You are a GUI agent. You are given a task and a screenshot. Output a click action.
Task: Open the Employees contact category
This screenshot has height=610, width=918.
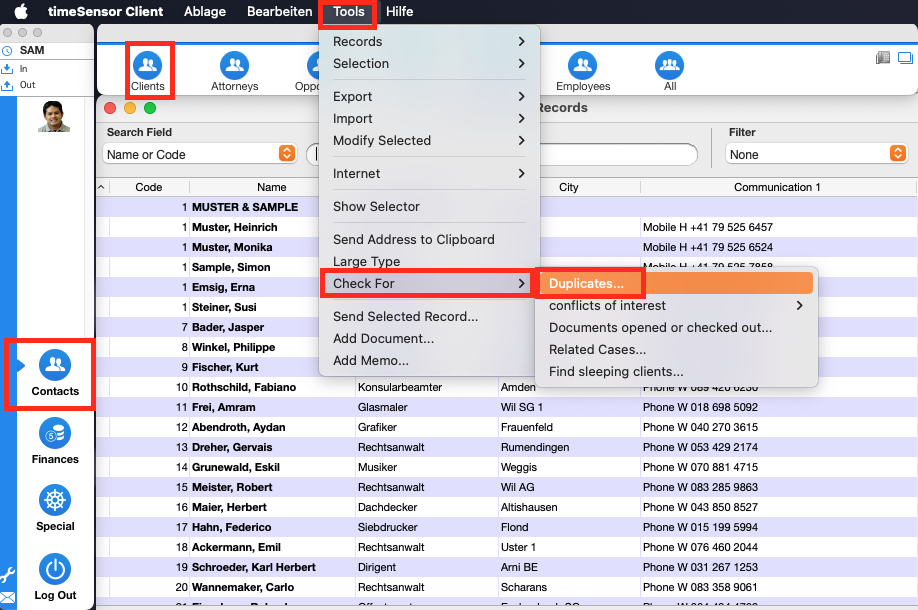coord(583,71)
